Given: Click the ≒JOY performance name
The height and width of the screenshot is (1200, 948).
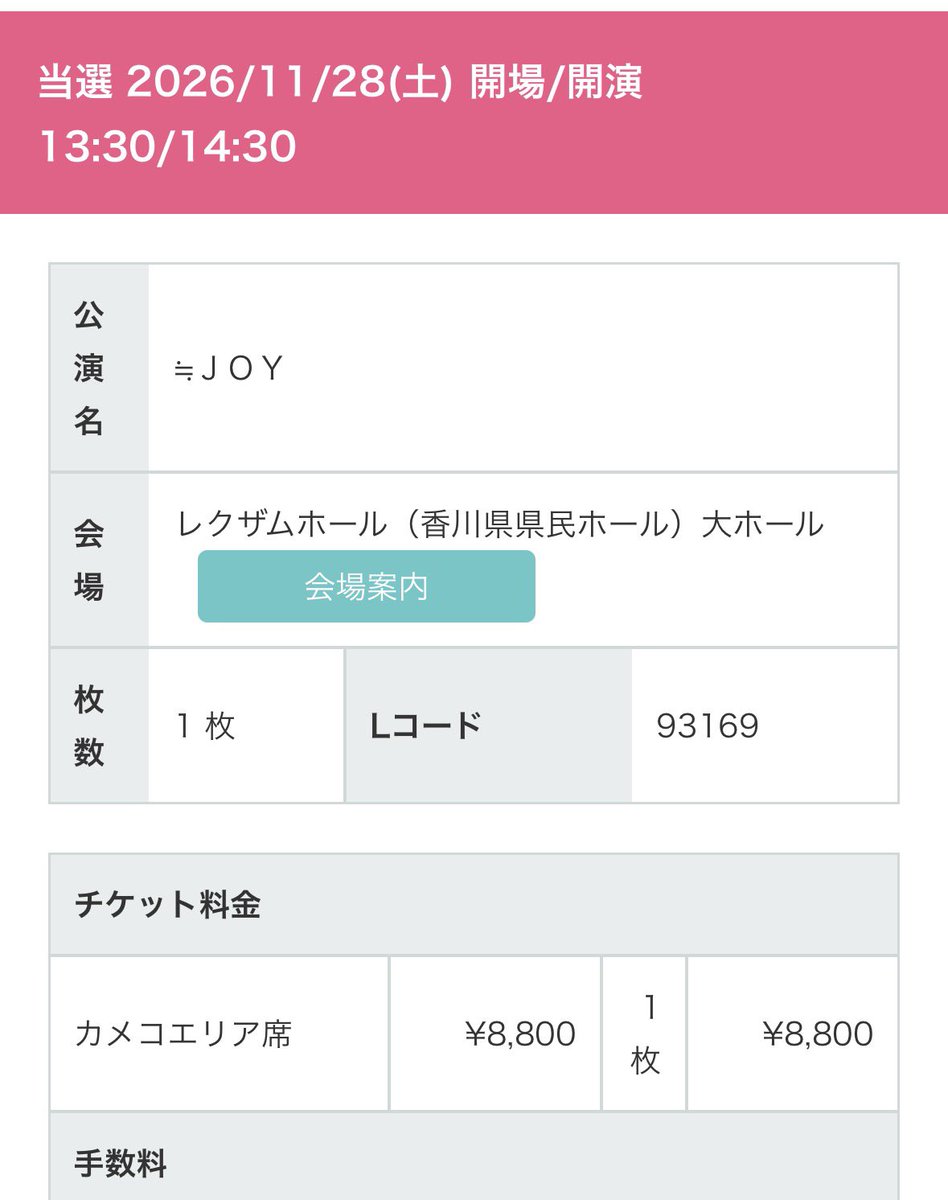Looking at the screenshot, I should point(229,369).
